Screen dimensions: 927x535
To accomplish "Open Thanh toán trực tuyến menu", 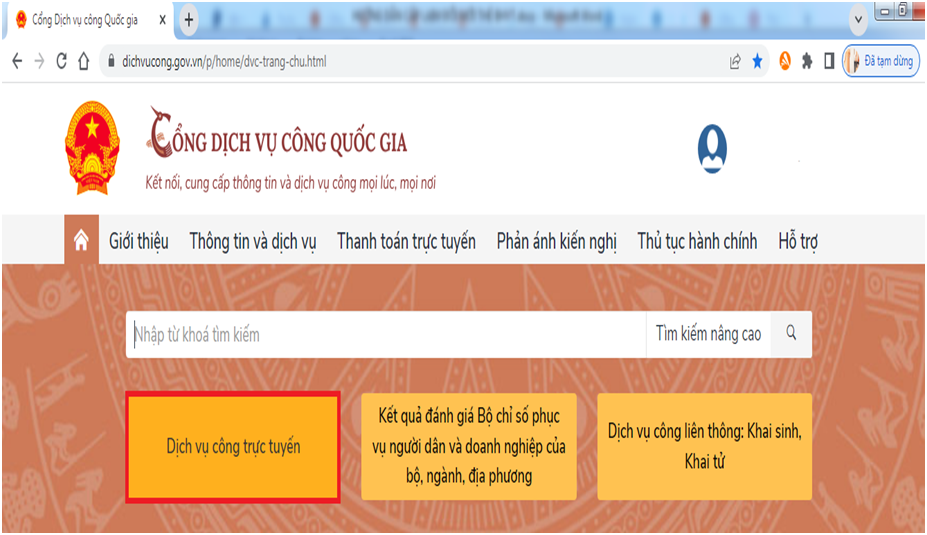I will tap(406, 241).
